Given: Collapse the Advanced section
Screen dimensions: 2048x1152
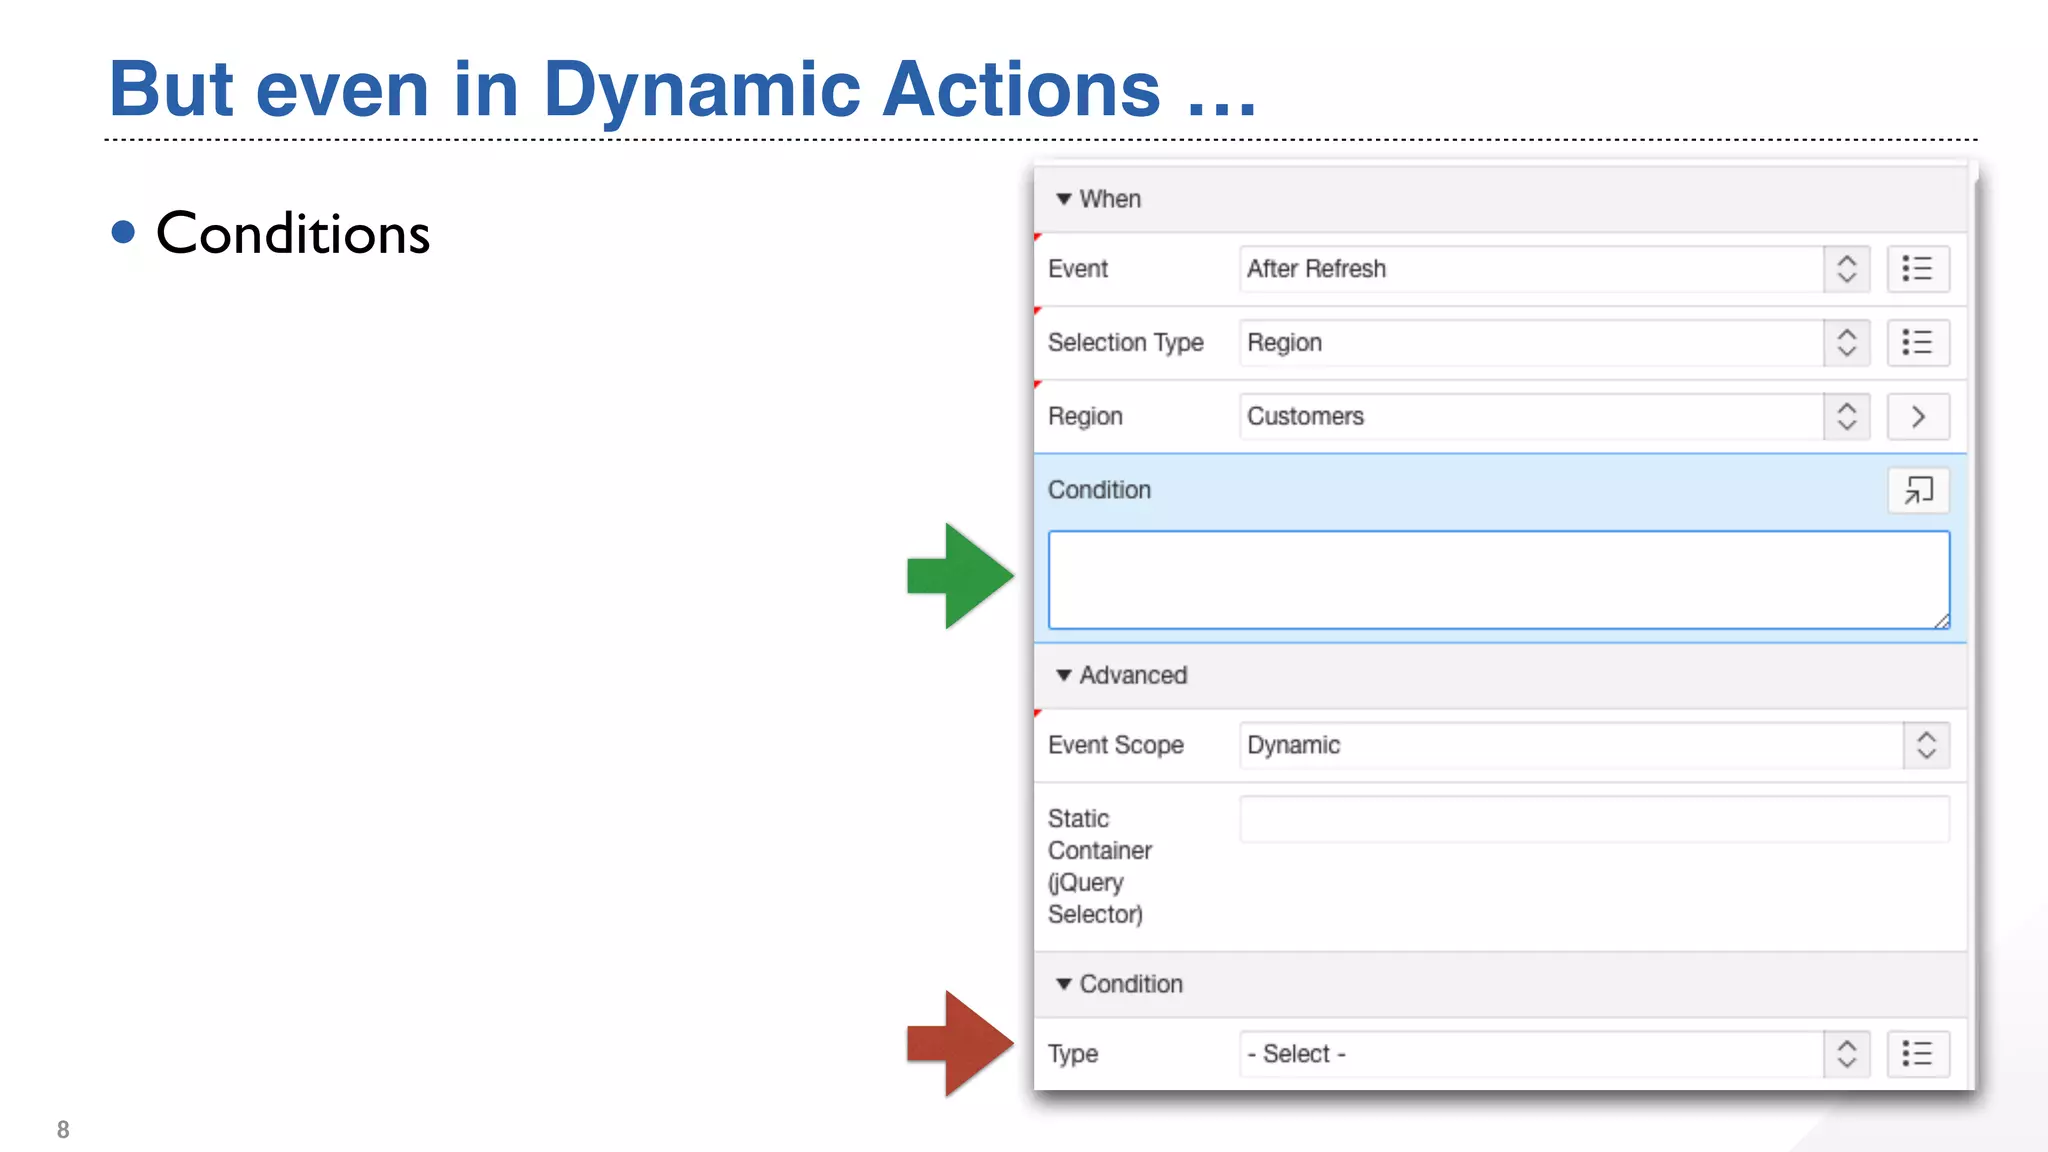Looking at the screenshot, I should tap(1064, 675).
